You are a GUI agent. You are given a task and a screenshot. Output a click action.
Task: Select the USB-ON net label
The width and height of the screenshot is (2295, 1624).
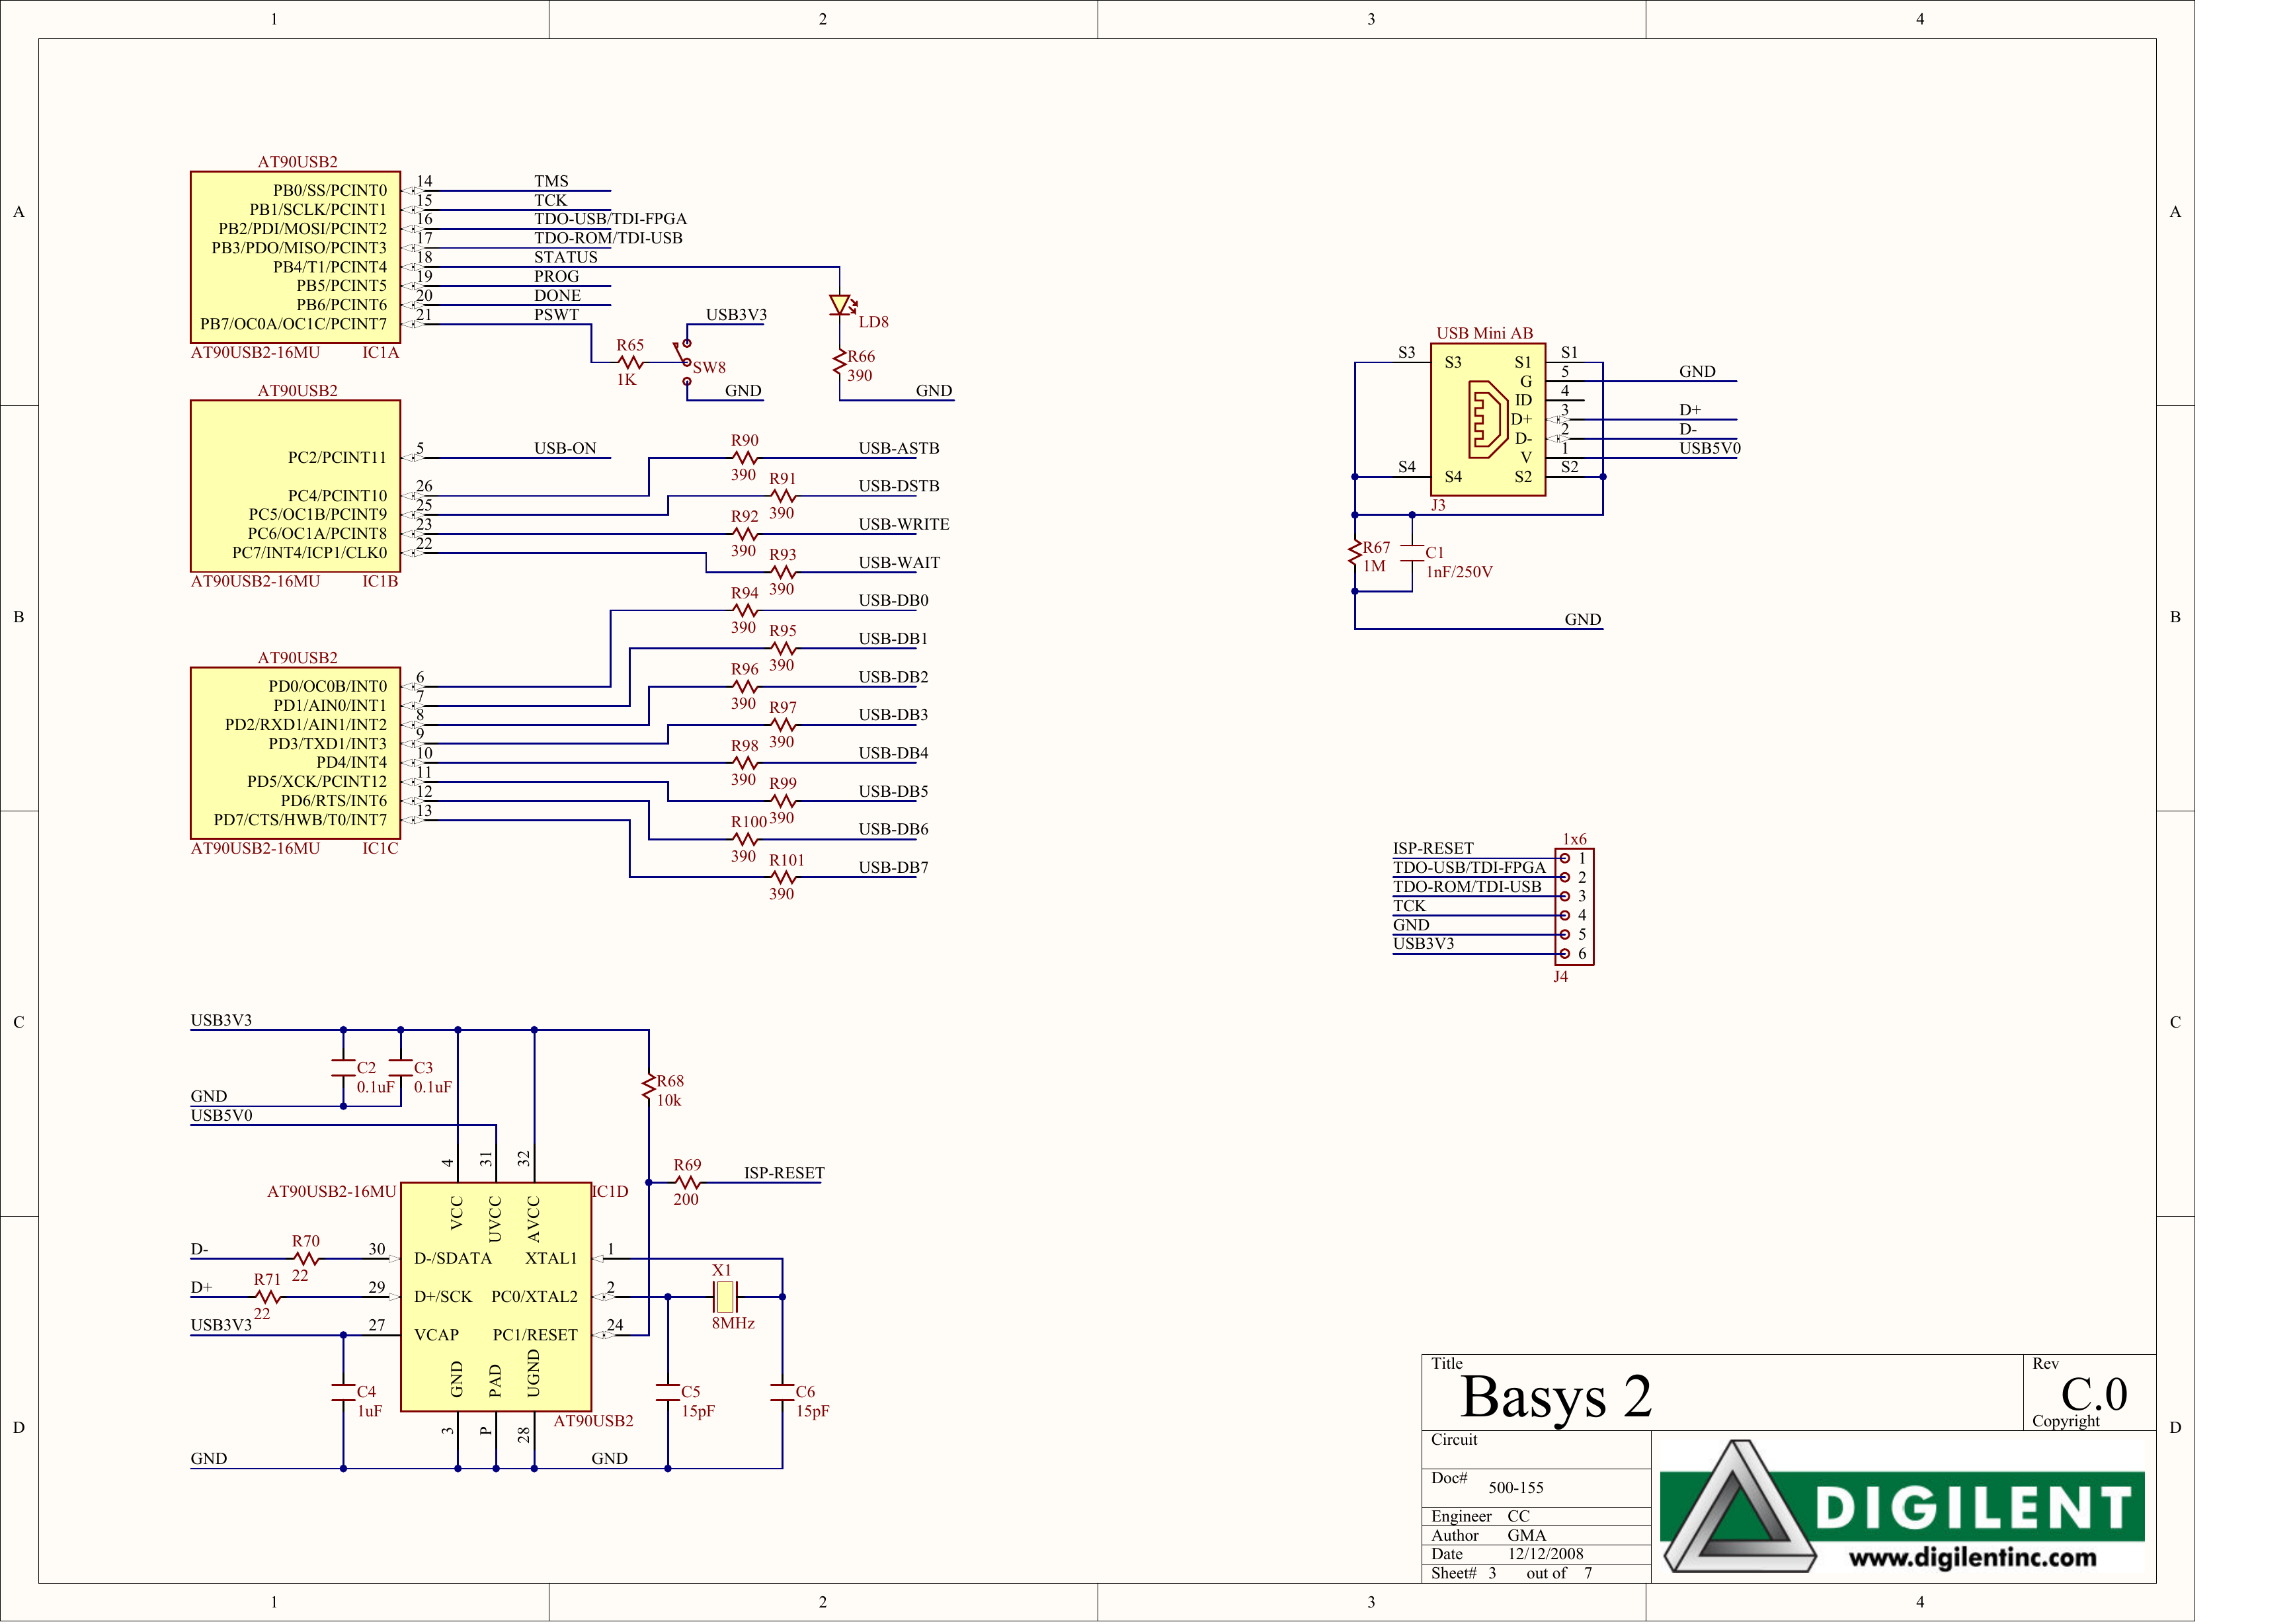tap(565, 448)
